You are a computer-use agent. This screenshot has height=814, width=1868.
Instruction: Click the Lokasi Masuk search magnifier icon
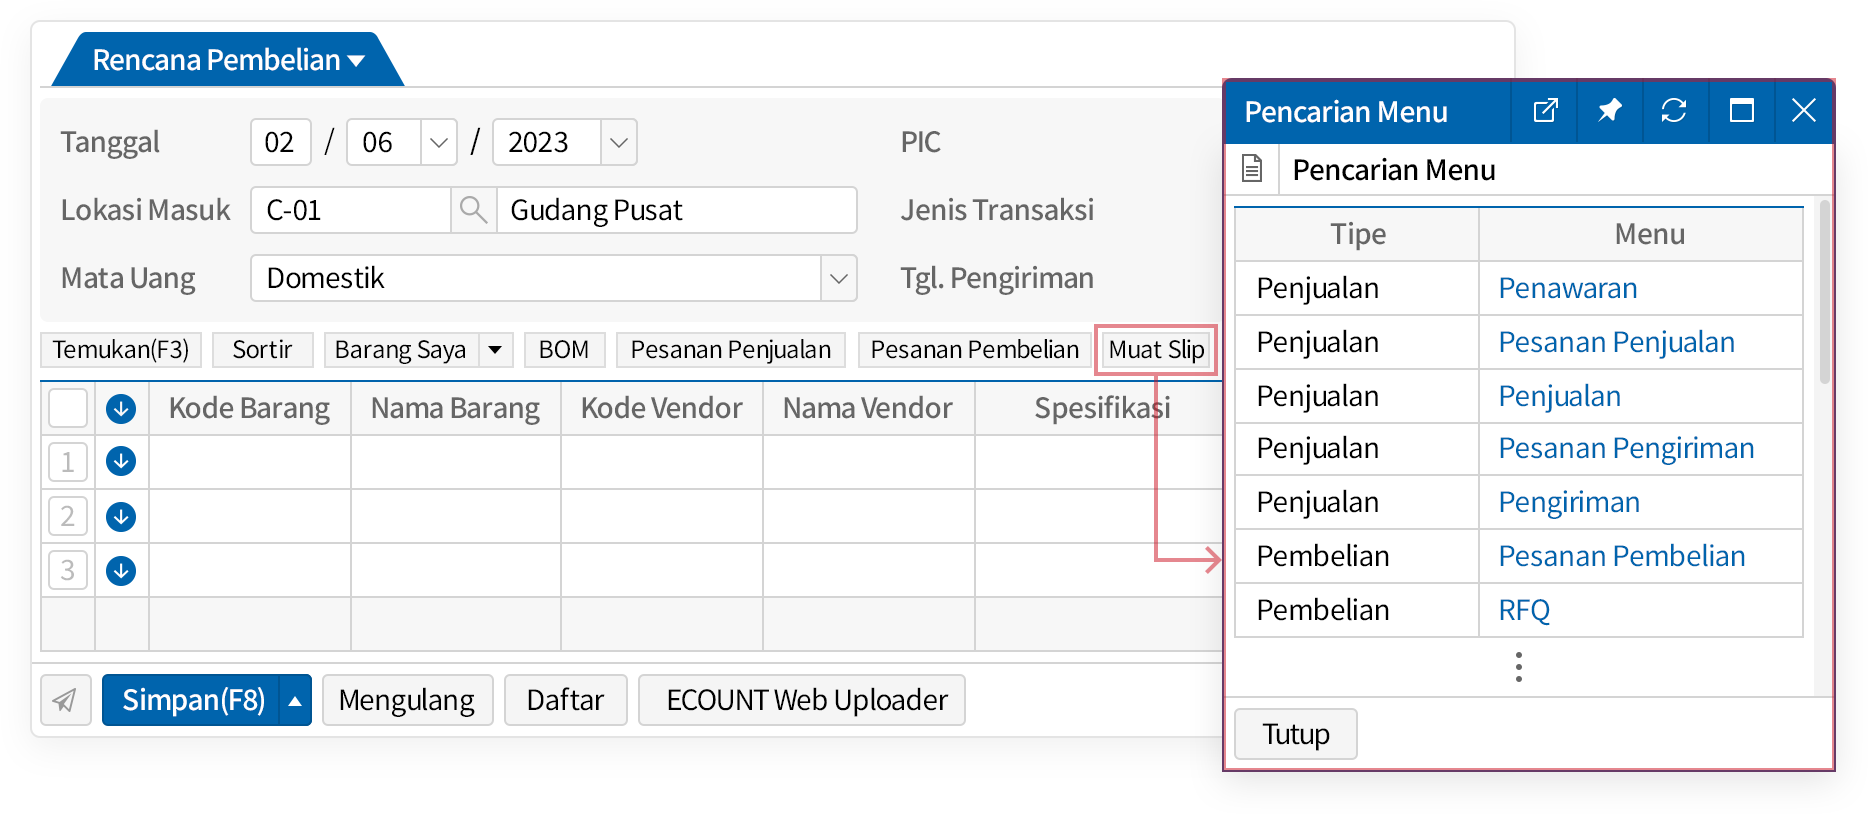[473, 210]
